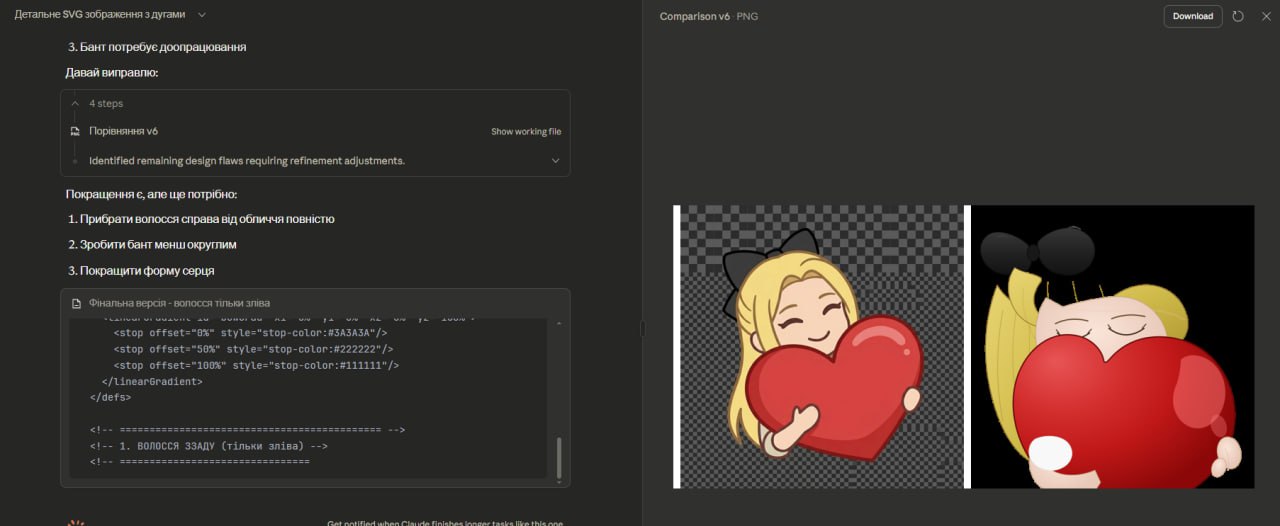Click the right generated SVG render image
Viewport: 1280px width, 526px height.
coord(1112,347)
